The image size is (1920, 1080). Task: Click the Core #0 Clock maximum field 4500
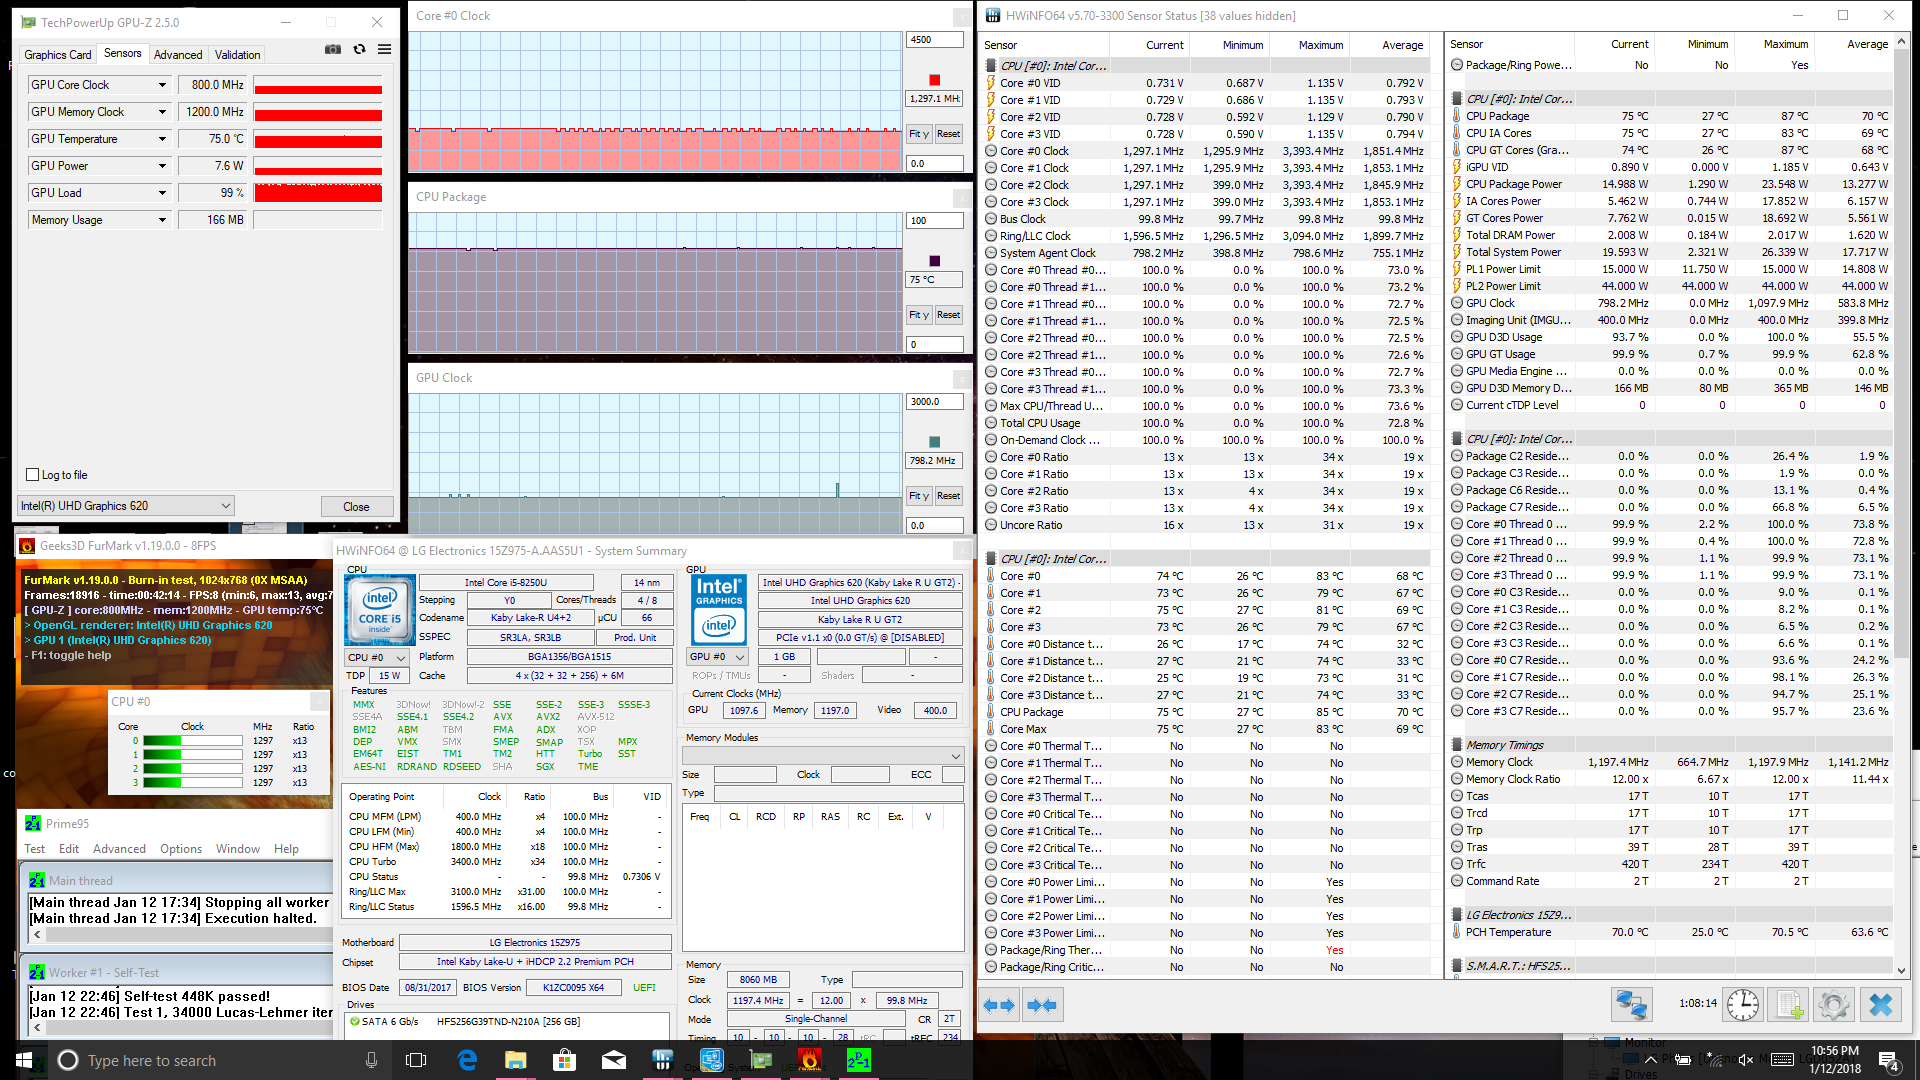(x=934, y=40)
